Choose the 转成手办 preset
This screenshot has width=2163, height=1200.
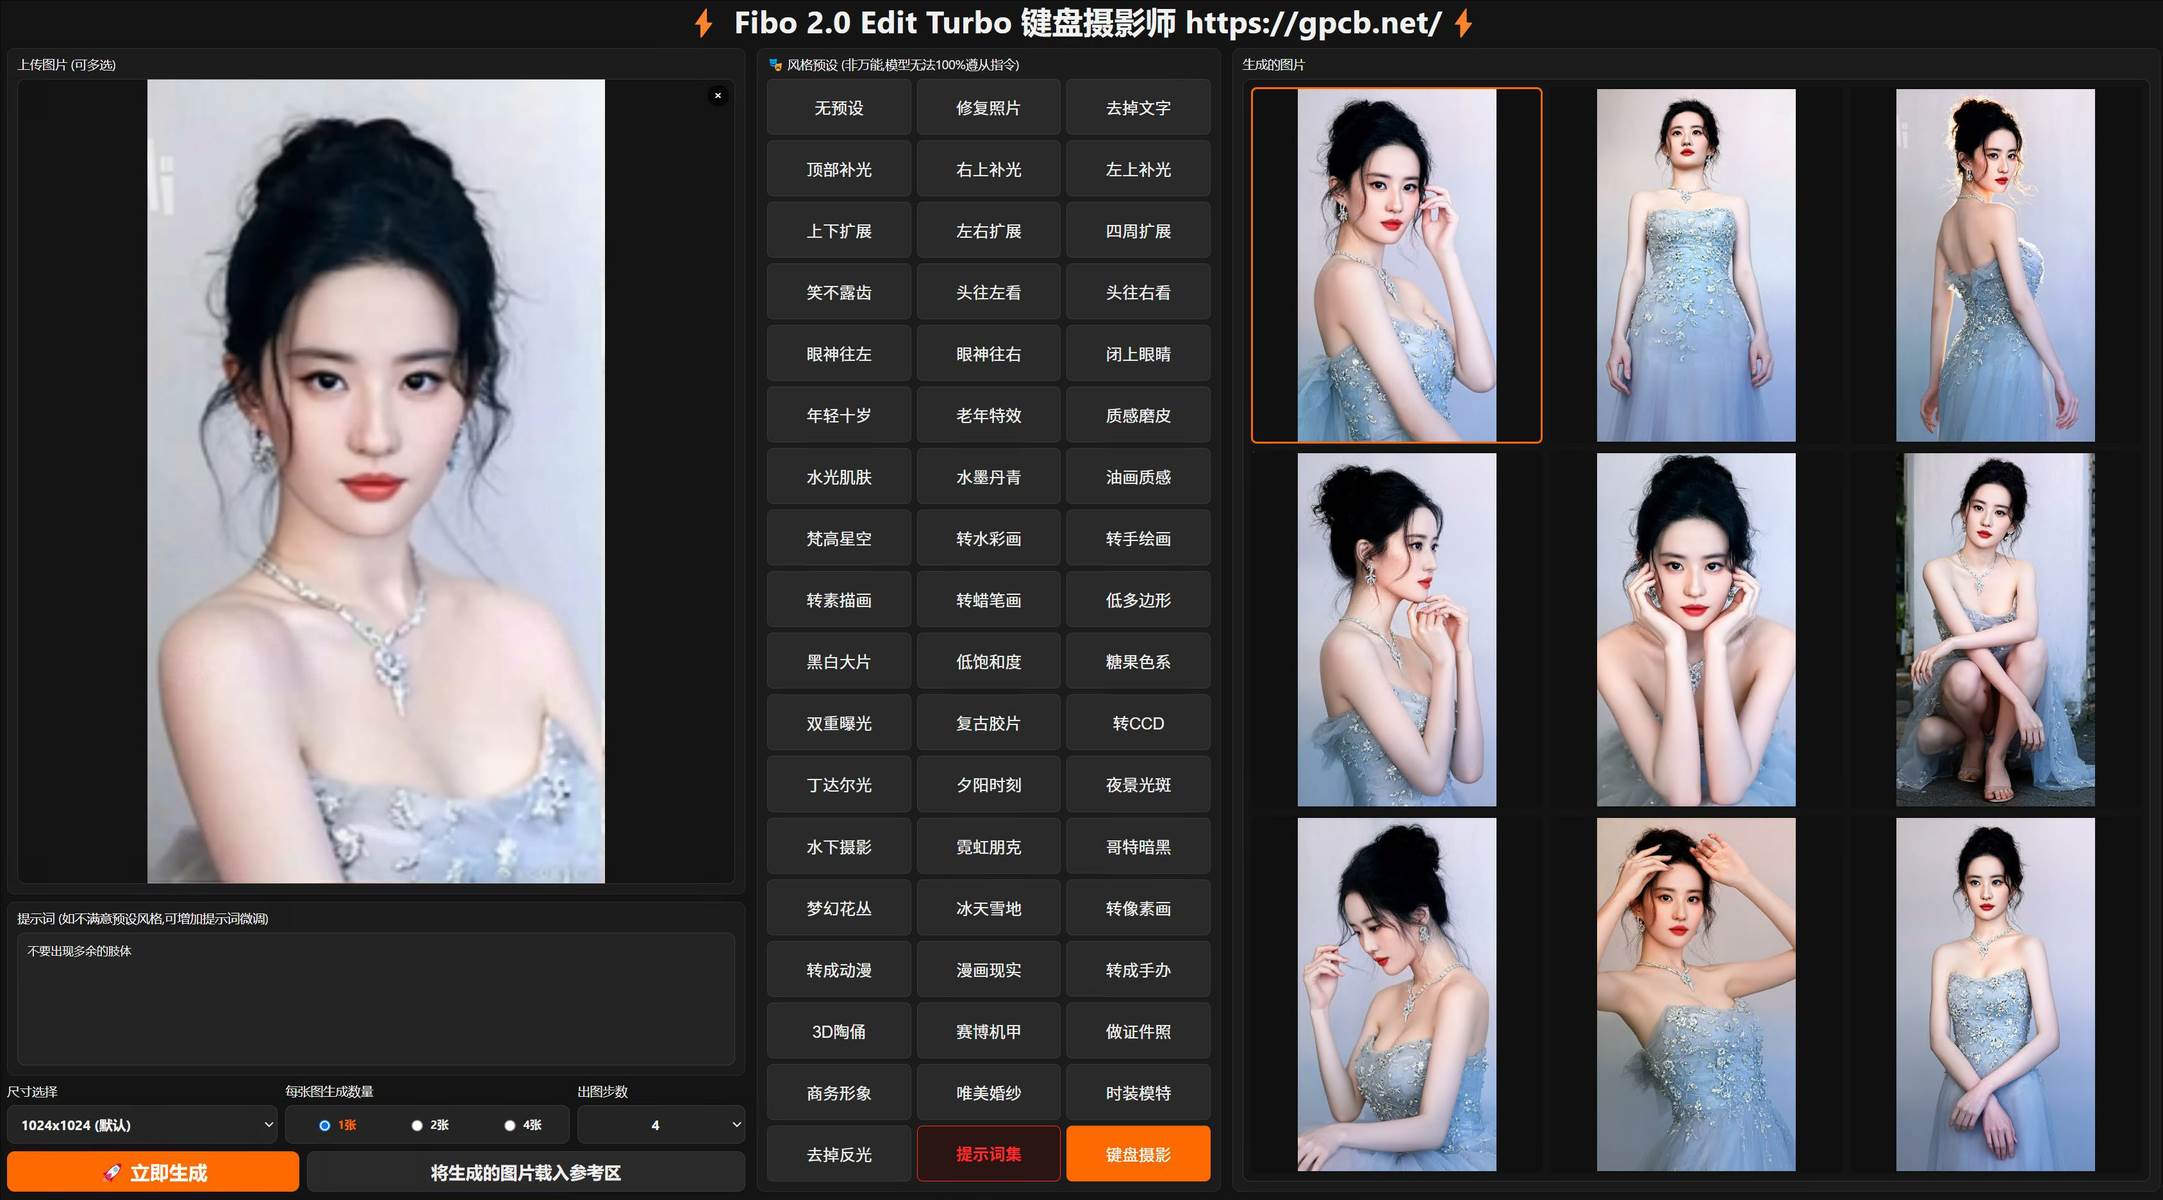click(x=1138, y=970)
